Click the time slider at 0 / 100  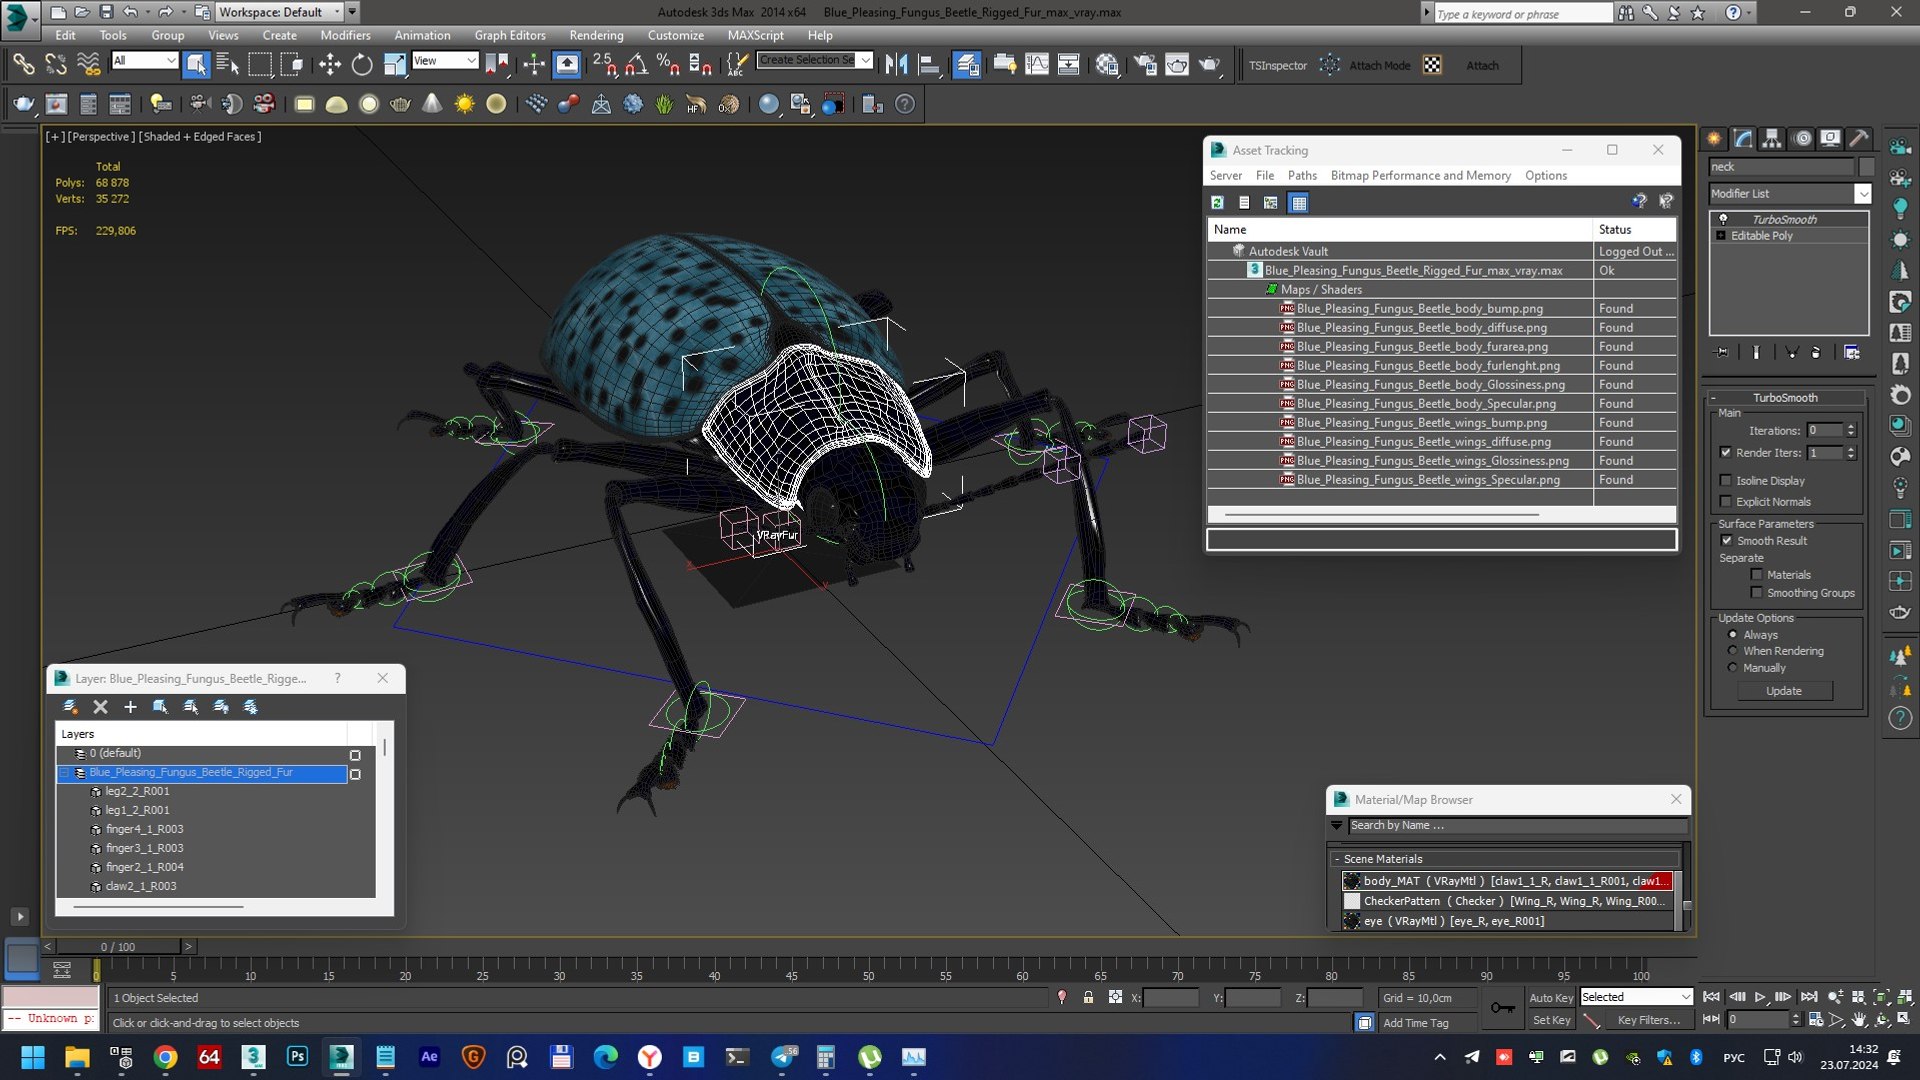(118, 946)
